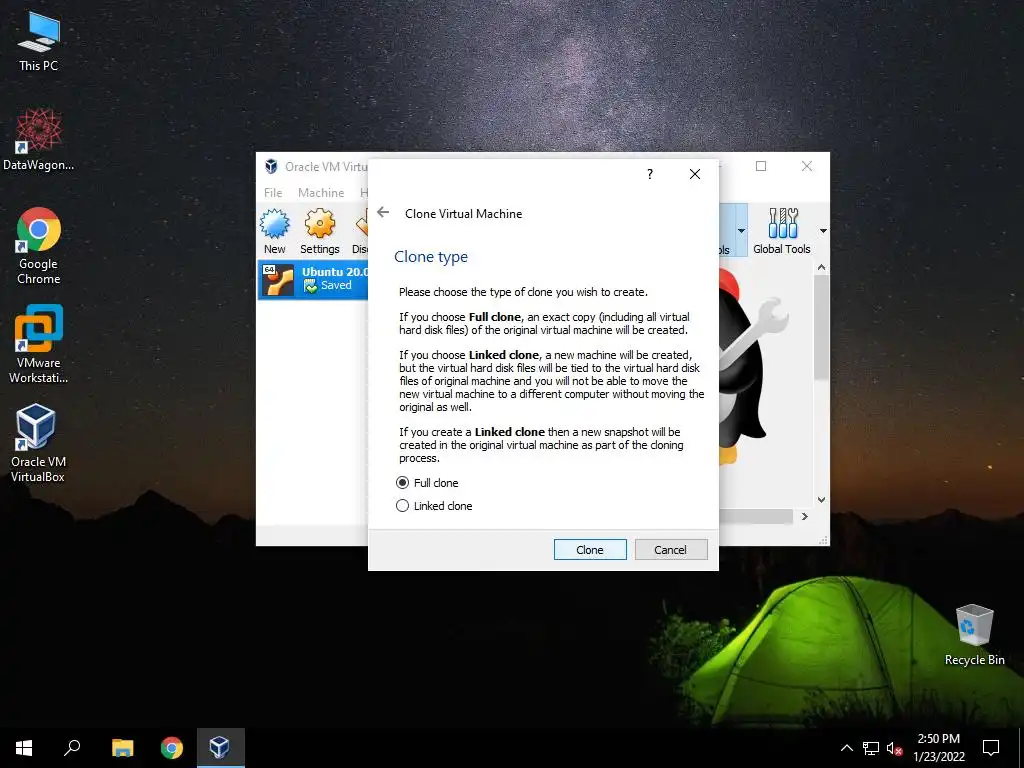Open the DataWagon desktop shortcut
The image size is (1024, 768).
point(39,140)
